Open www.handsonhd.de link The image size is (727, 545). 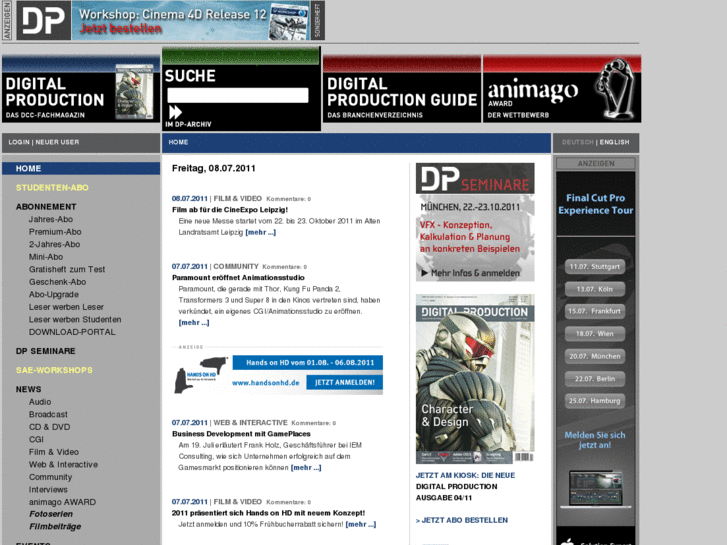click(x=265, y=383)
